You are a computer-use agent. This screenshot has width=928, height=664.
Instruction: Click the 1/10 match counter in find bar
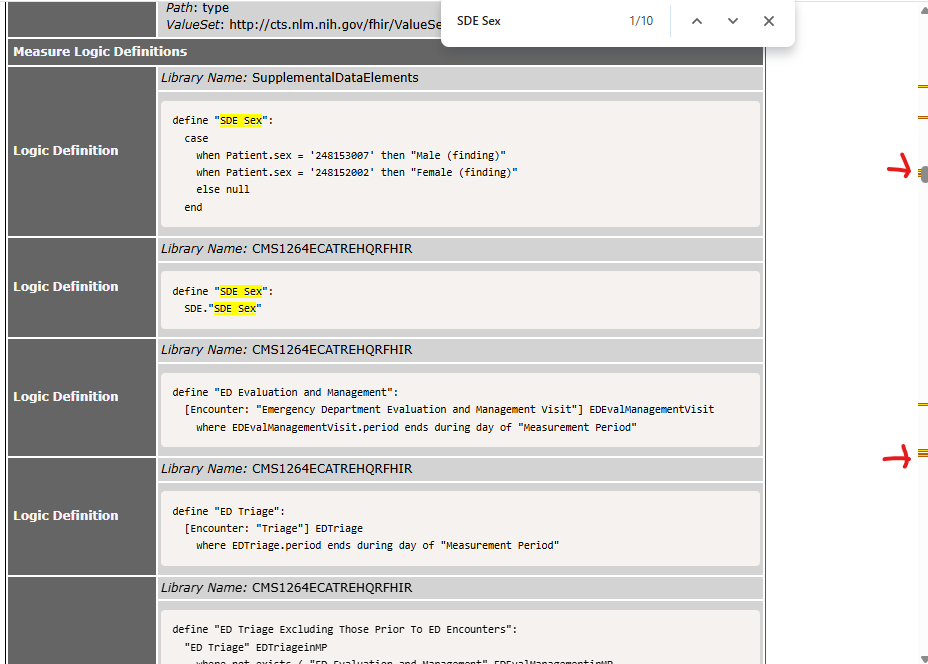click(x=641, y=21)
